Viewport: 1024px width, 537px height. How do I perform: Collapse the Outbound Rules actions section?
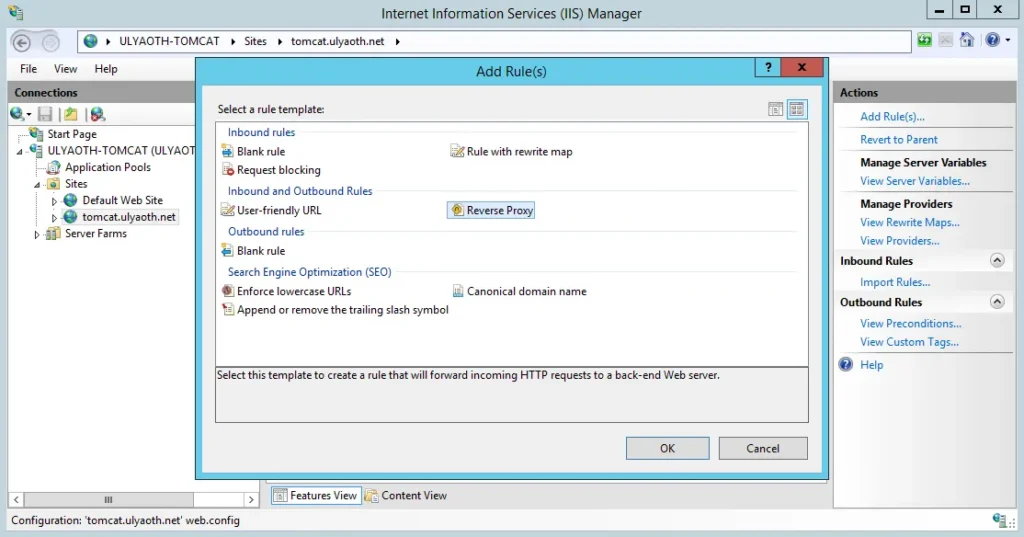996,302
